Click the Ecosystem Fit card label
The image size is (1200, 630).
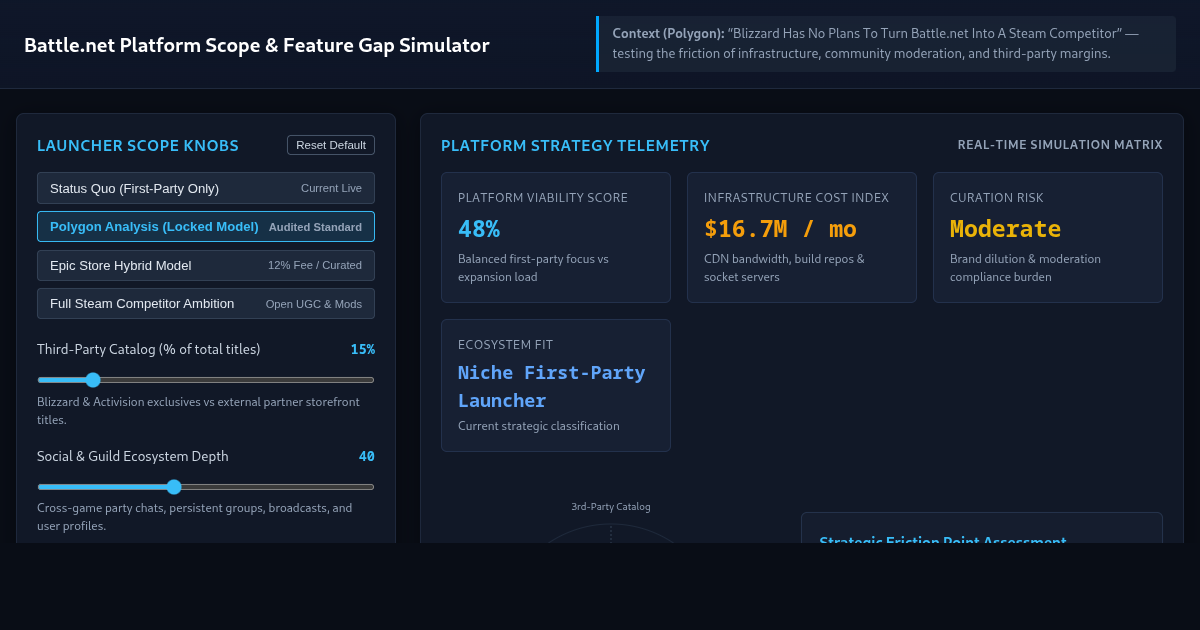pyautogui.click(x=505, y=345)
